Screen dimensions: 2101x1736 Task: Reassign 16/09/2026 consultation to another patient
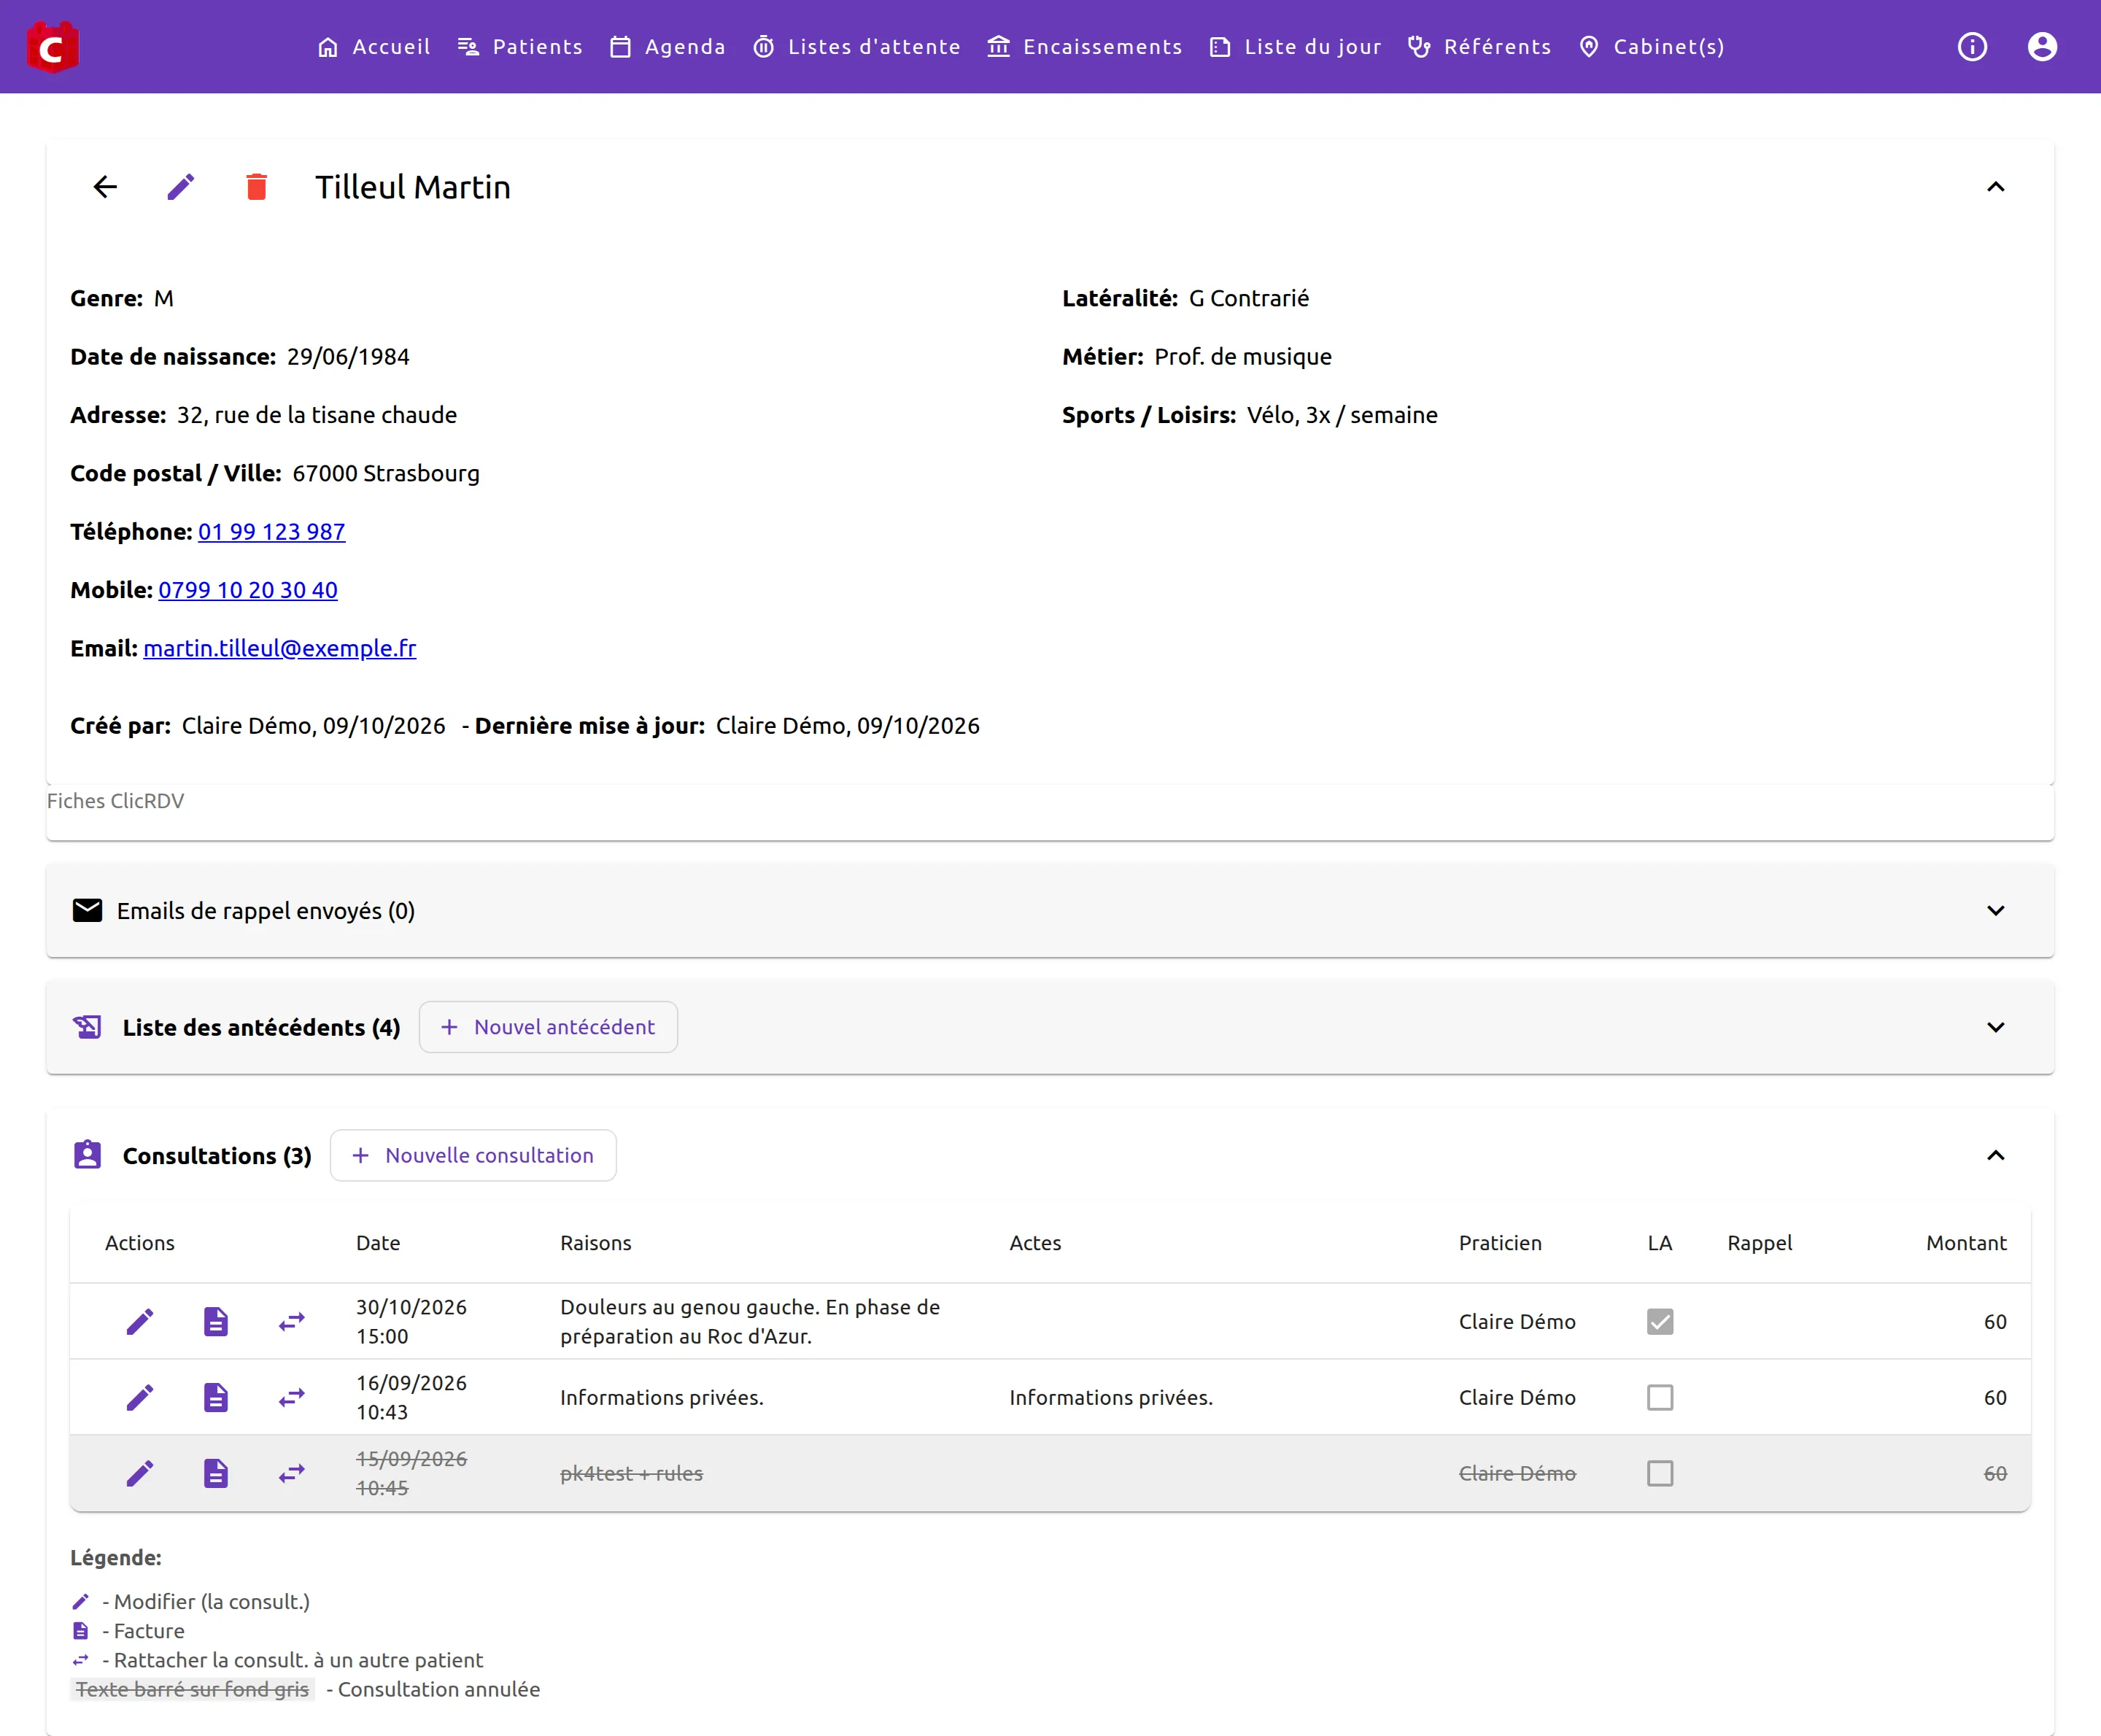click(x=292, y=1397)
